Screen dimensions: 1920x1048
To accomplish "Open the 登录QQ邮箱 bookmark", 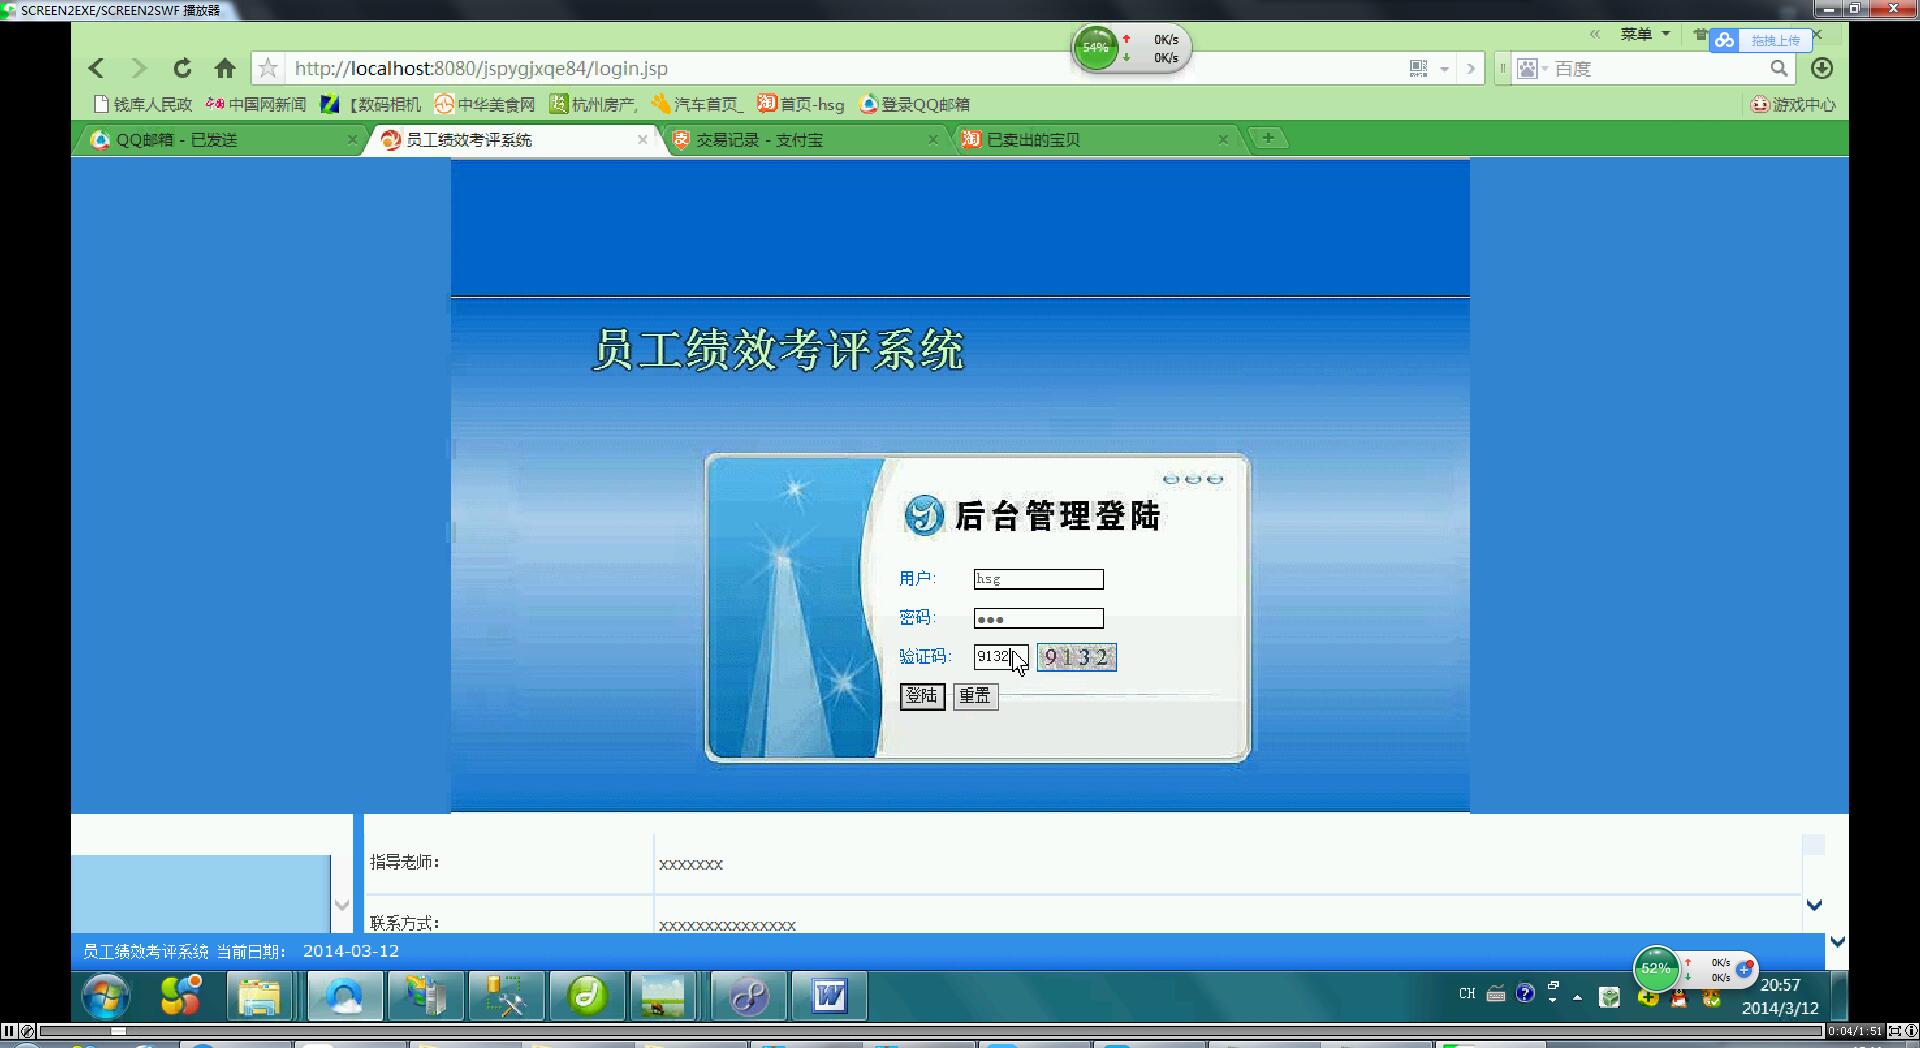I will click(x=915, y=104).
